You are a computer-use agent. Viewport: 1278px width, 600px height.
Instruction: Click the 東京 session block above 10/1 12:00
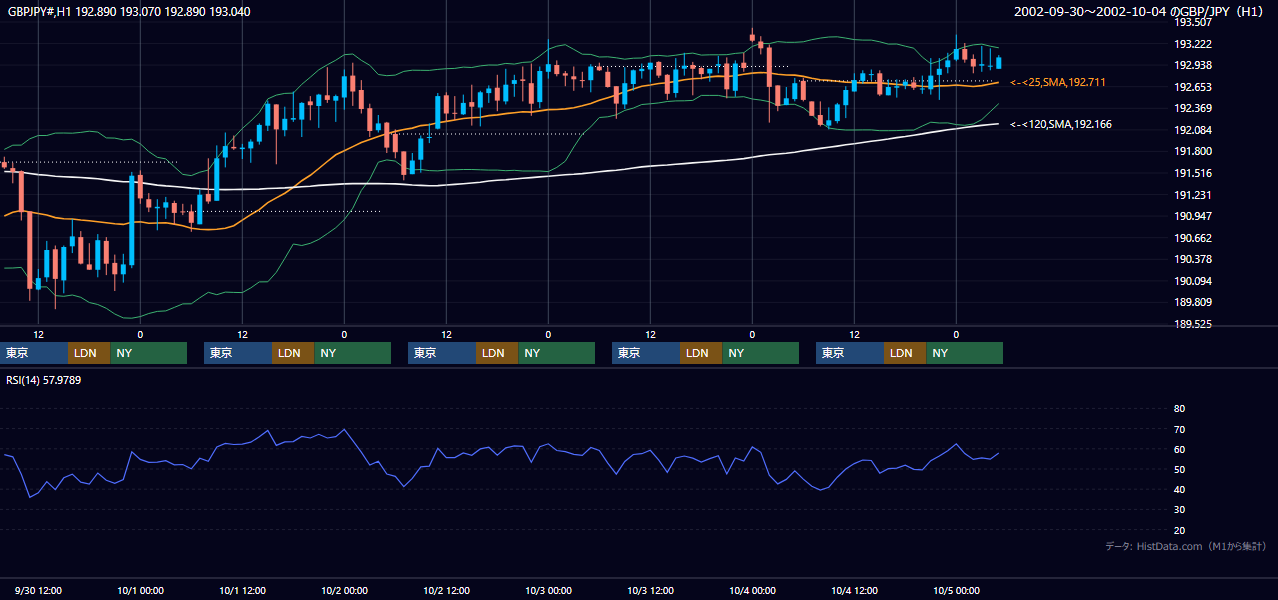[238, 353]
